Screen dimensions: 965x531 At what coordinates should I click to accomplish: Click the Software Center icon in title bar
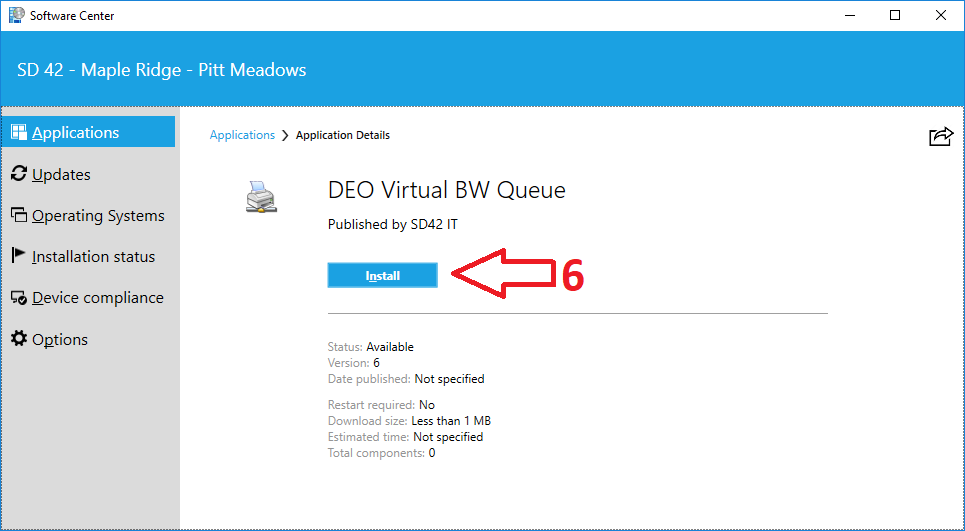point(15,15)
